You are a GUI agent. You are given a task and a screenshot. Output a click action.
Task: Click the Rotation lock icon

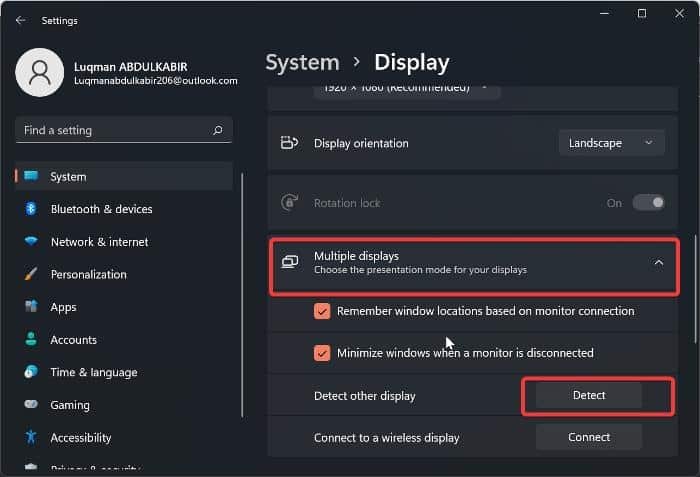coord(289,202)
